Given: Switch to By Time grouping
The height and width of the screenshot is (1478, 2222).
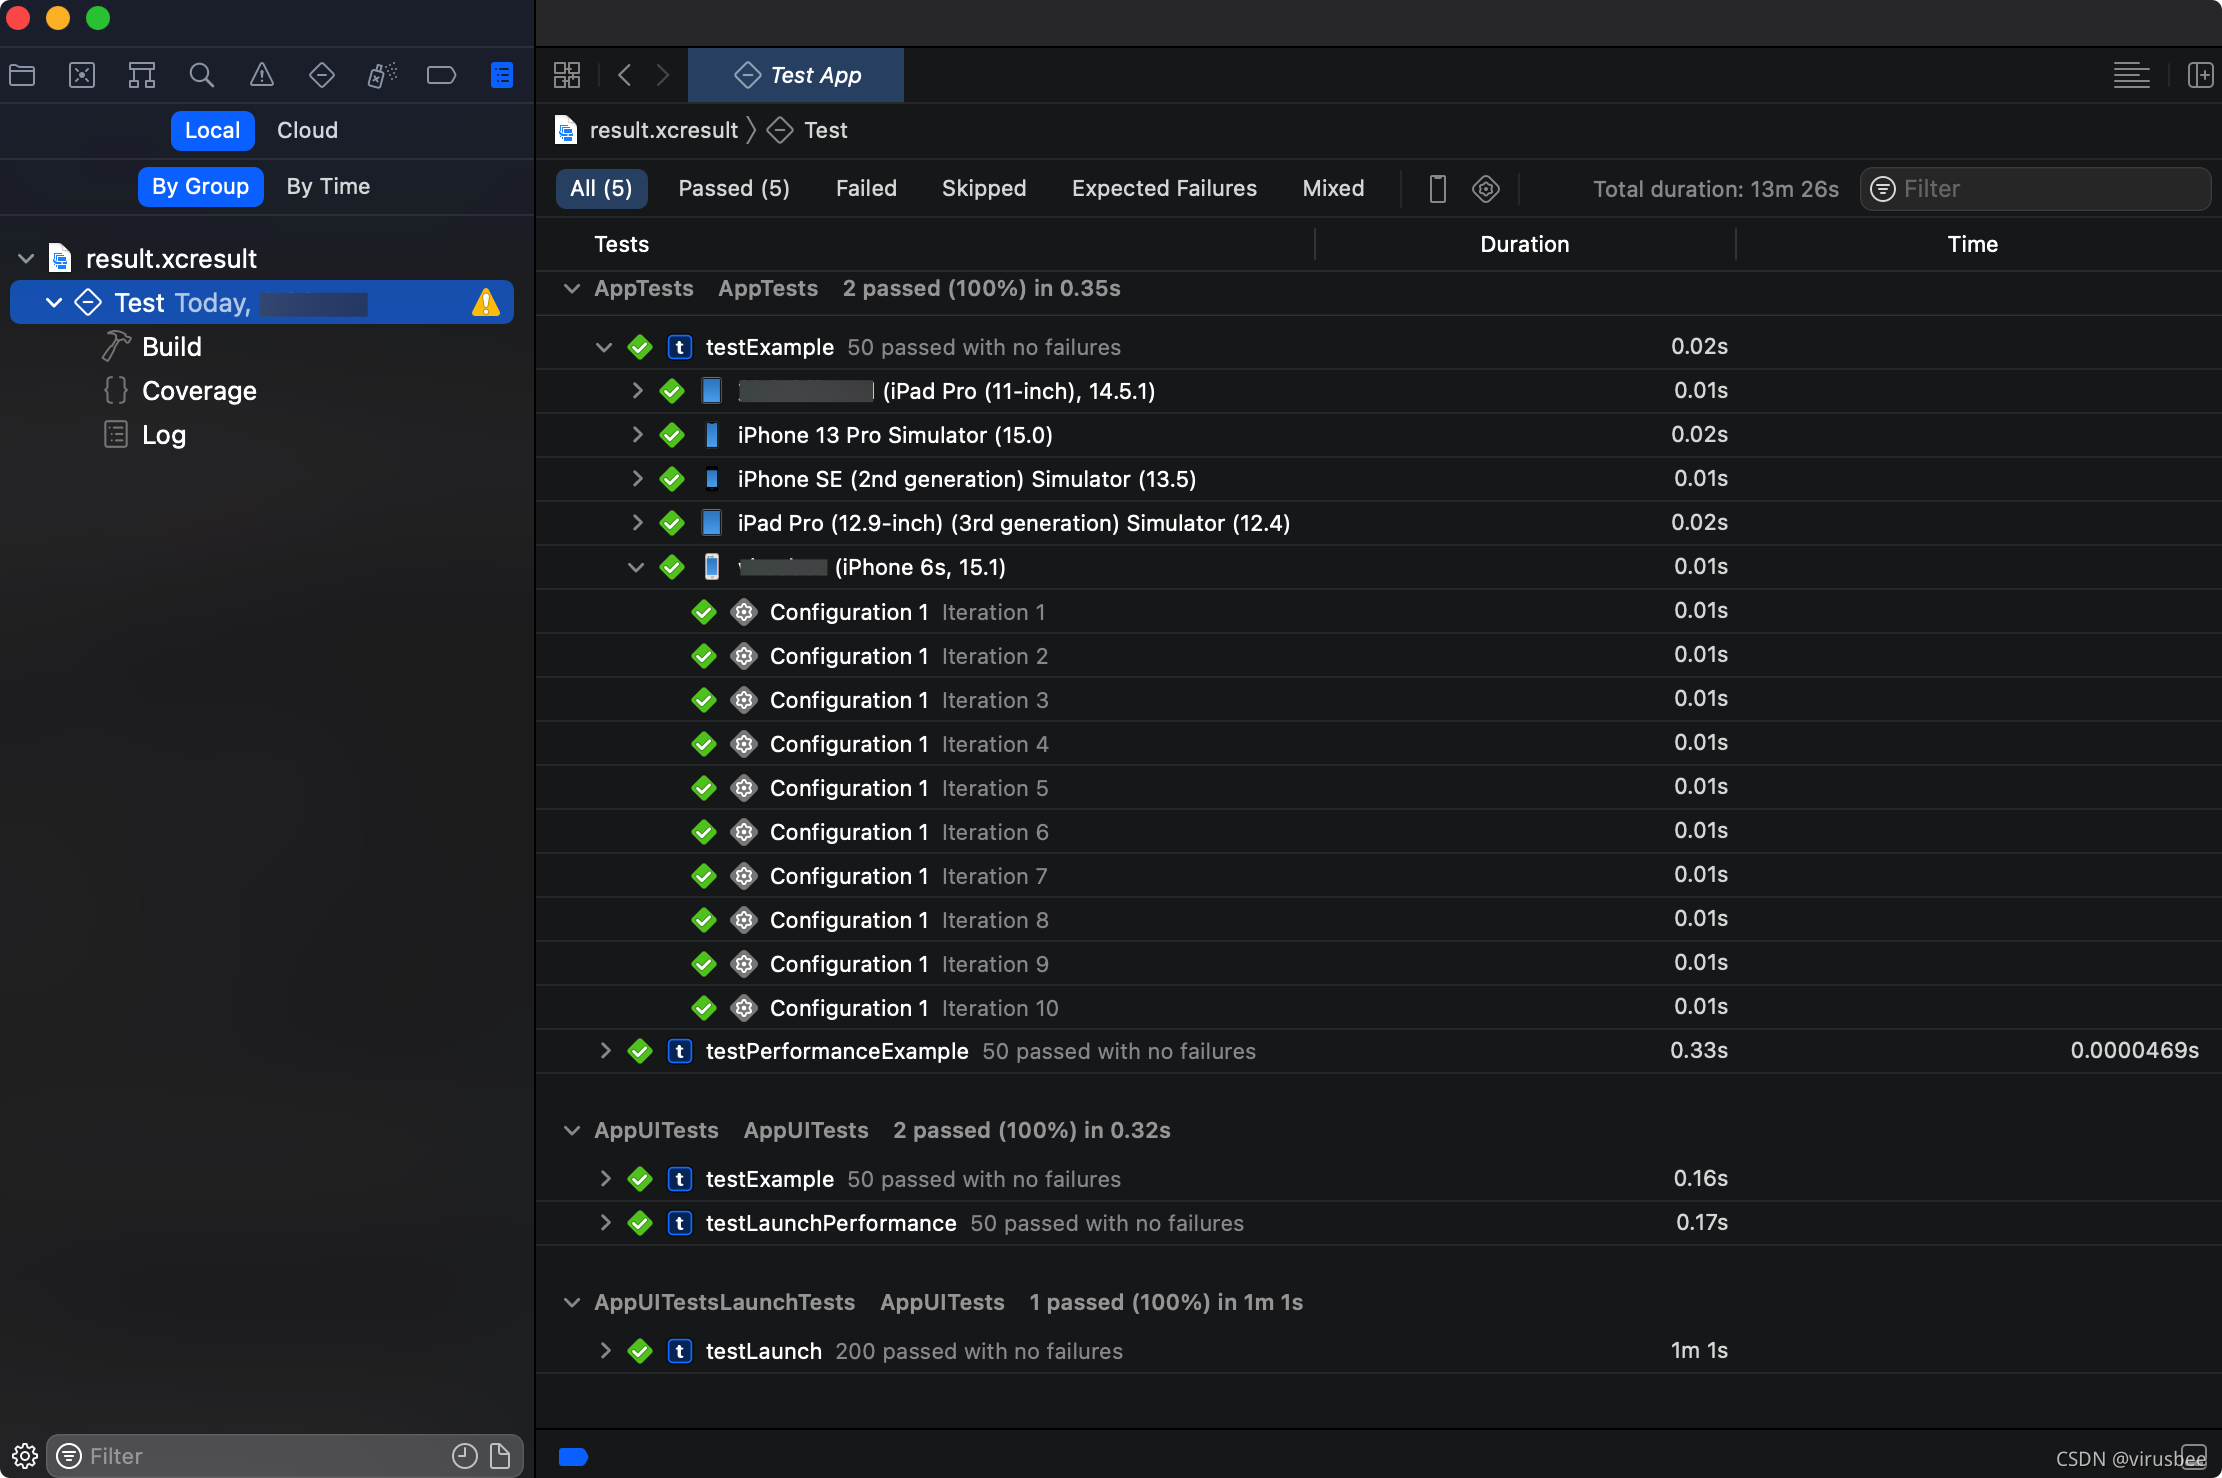Looking at the screenshot, I should (x=328, y=185).
